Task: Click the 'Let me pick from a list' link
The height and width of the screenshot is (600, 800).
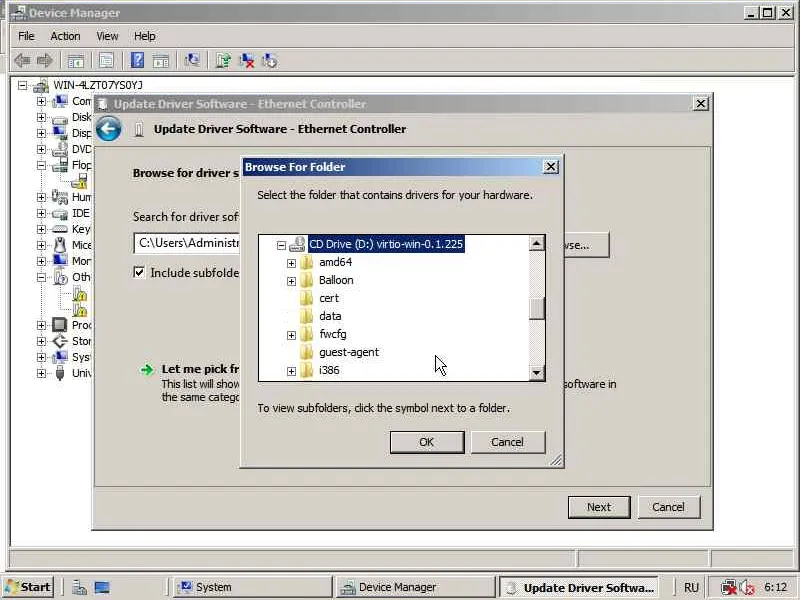Action: [x=201, y=369]
